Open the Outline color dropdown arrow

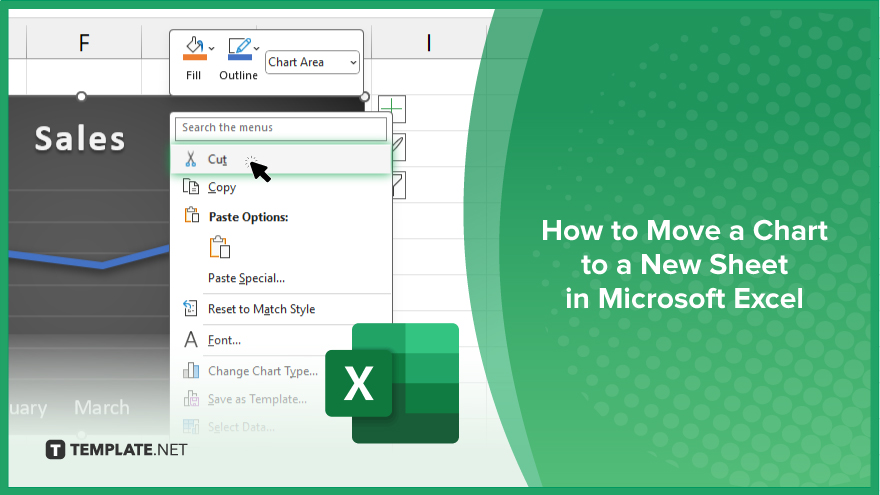click(256, 49)
